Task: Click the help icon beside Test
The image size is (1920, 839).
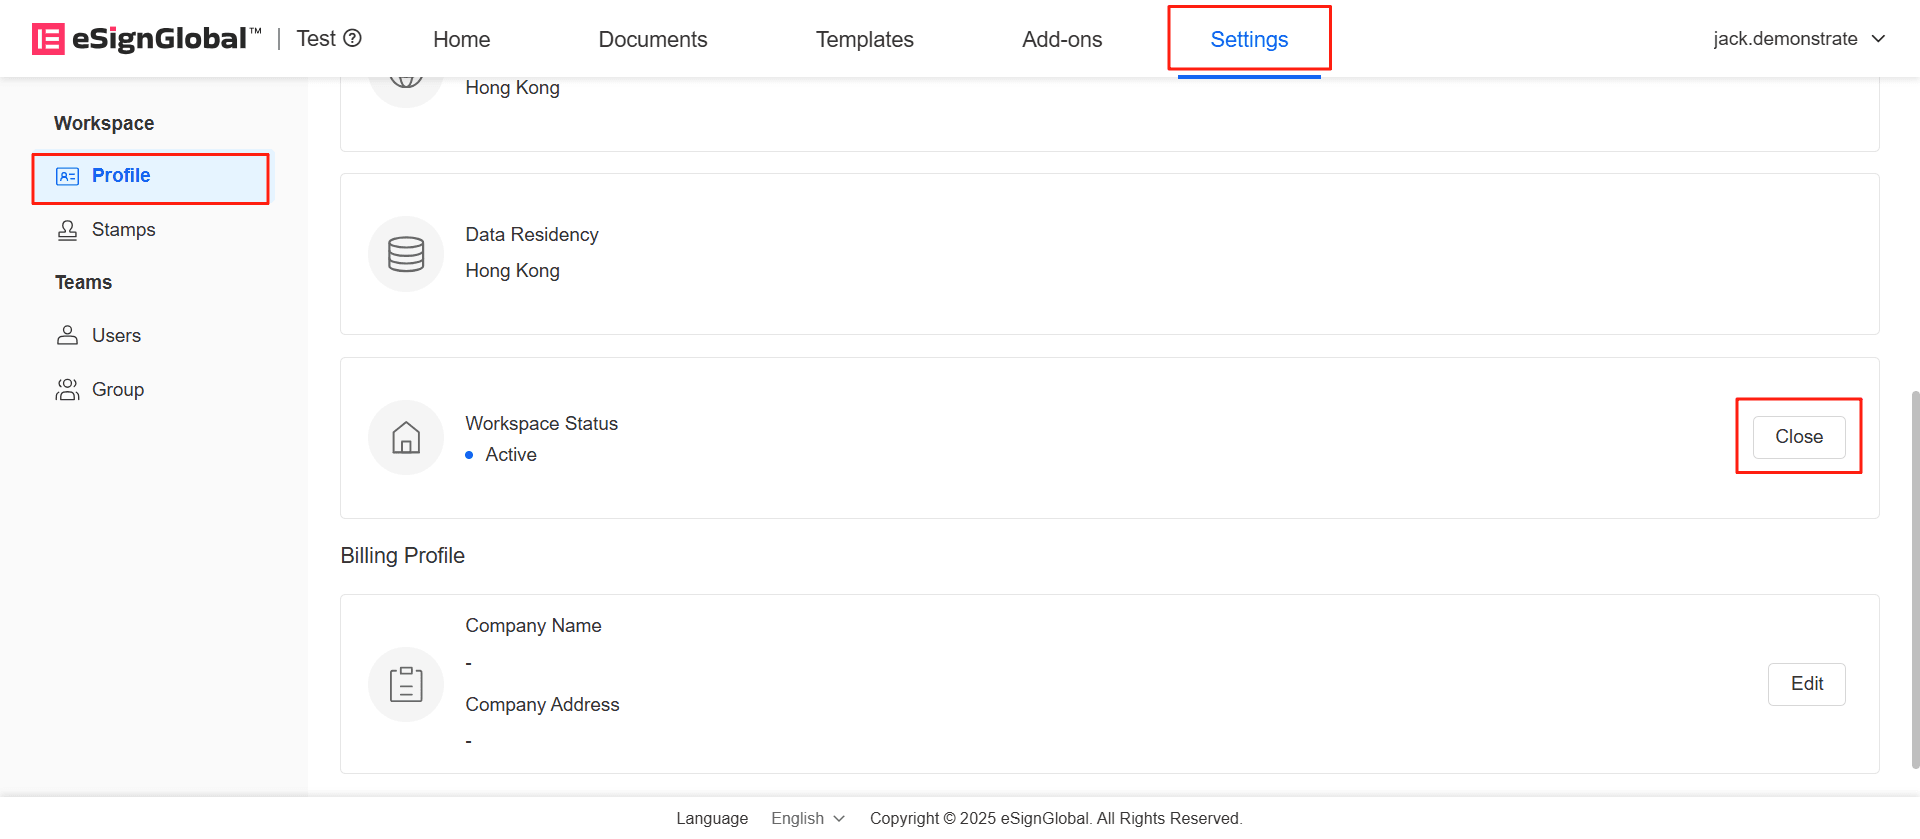Action: 352,38
